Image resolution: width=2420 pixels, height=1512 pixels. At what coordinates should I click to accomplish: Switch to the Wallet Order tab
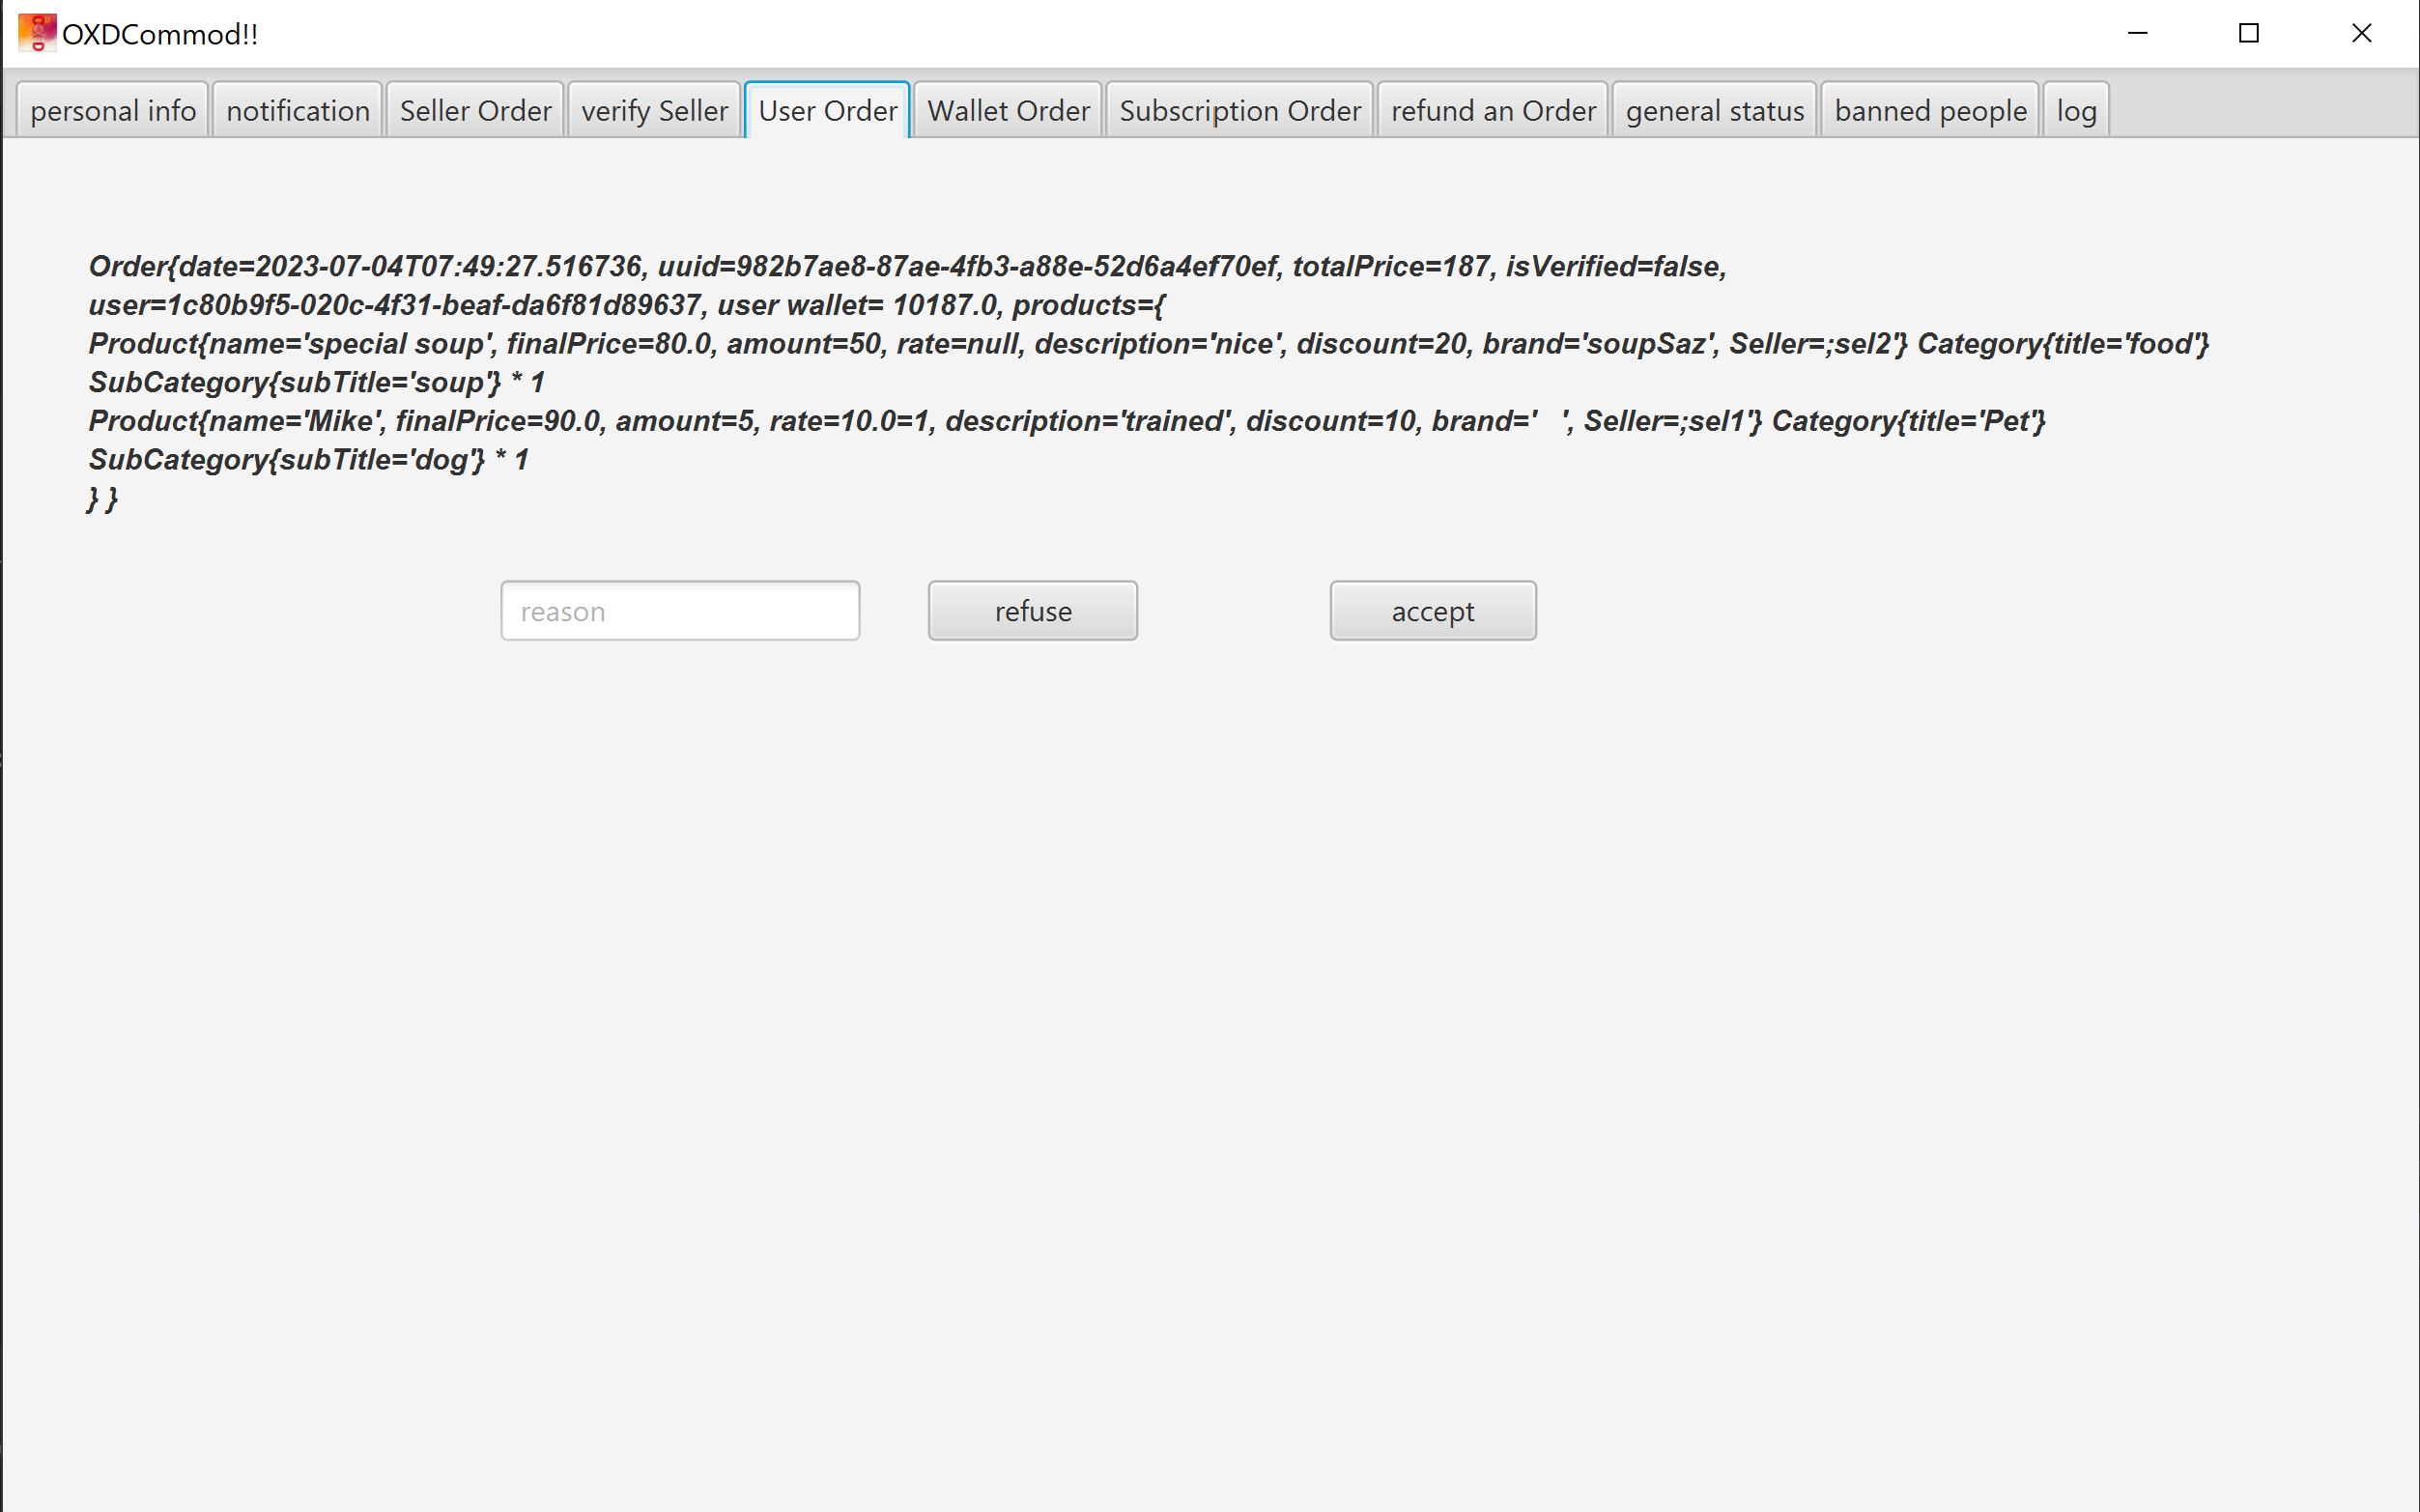1008,111
